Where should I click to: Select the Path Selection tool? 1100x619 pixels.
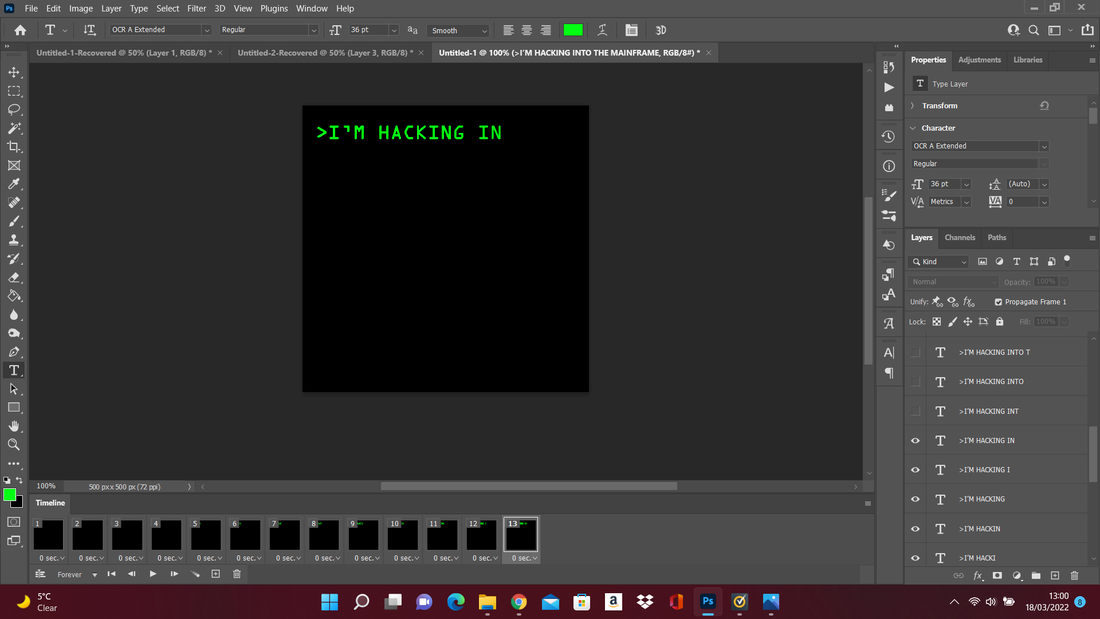click(14, 389)
